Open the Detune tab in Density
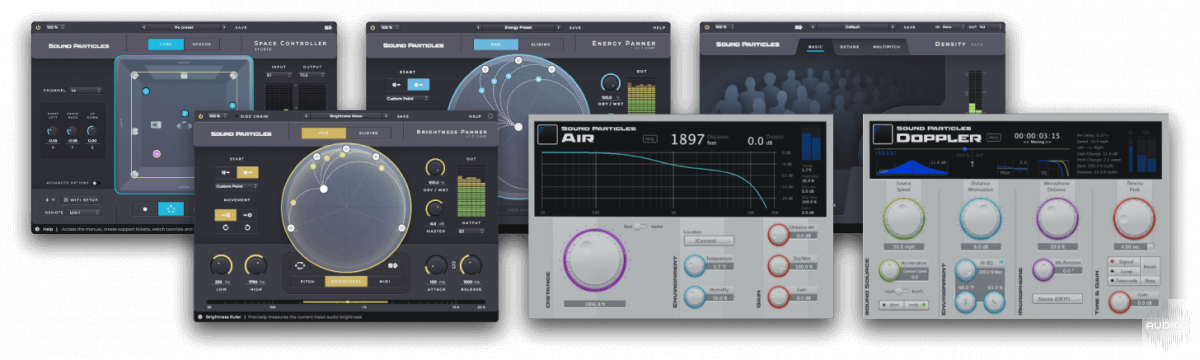The width and height of the screenshot is (1200, 360). [850, 47]
